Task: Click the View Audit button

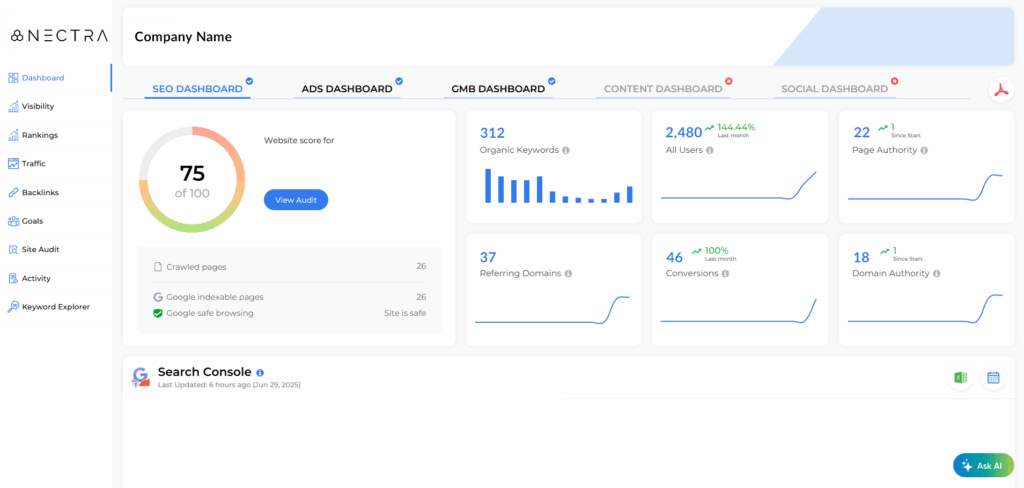Action: [296, 200]
